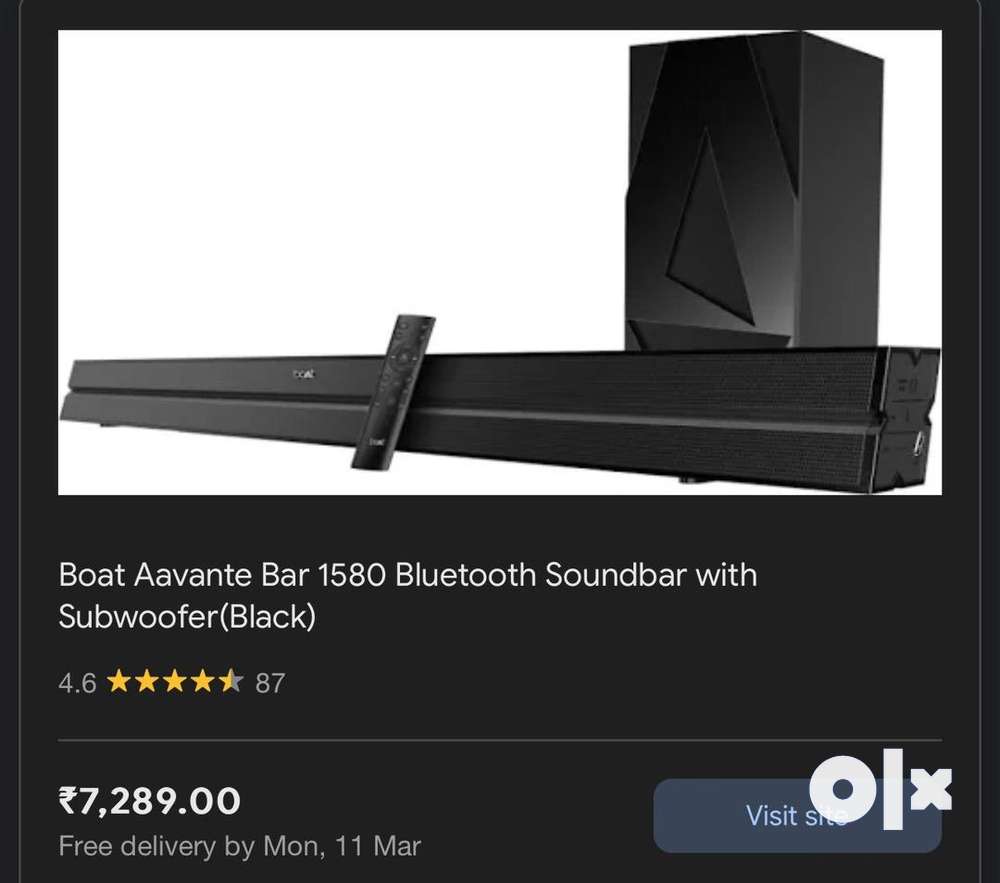The height and width of the screenshot is (883, 1000).
Task: Click the remote's circular navigation pad
Action: coord(402,355)
